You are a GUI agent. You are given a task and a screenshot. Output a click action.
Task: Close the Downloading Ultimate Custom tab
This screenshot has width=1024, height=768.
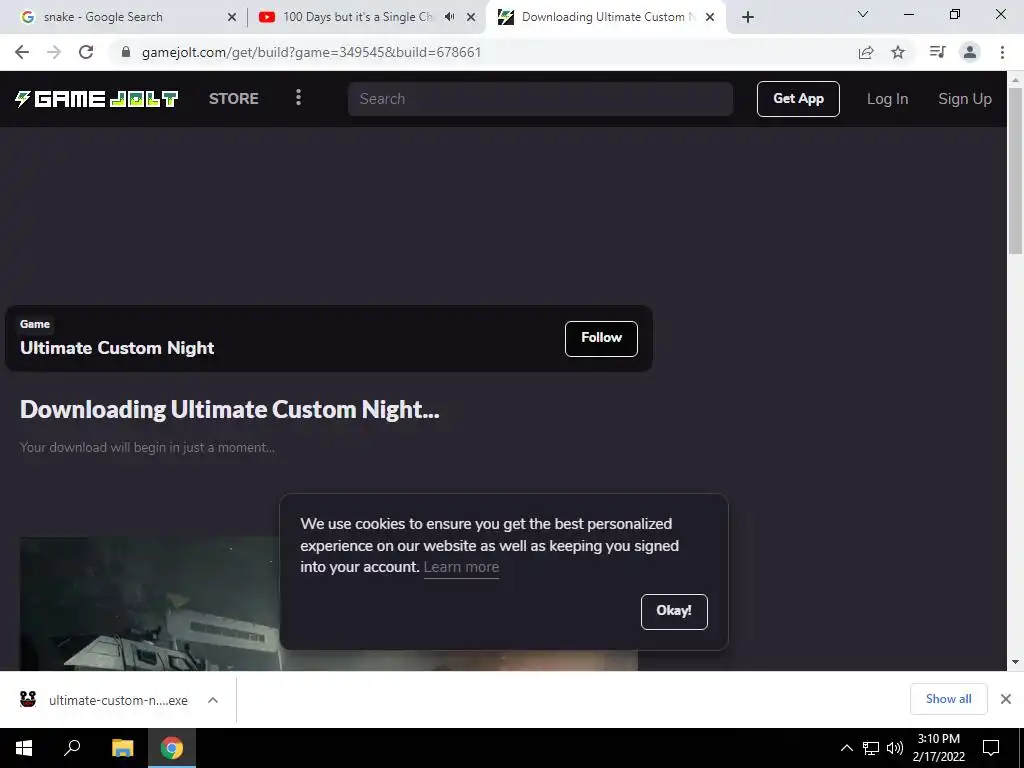(x=710, y=17)
